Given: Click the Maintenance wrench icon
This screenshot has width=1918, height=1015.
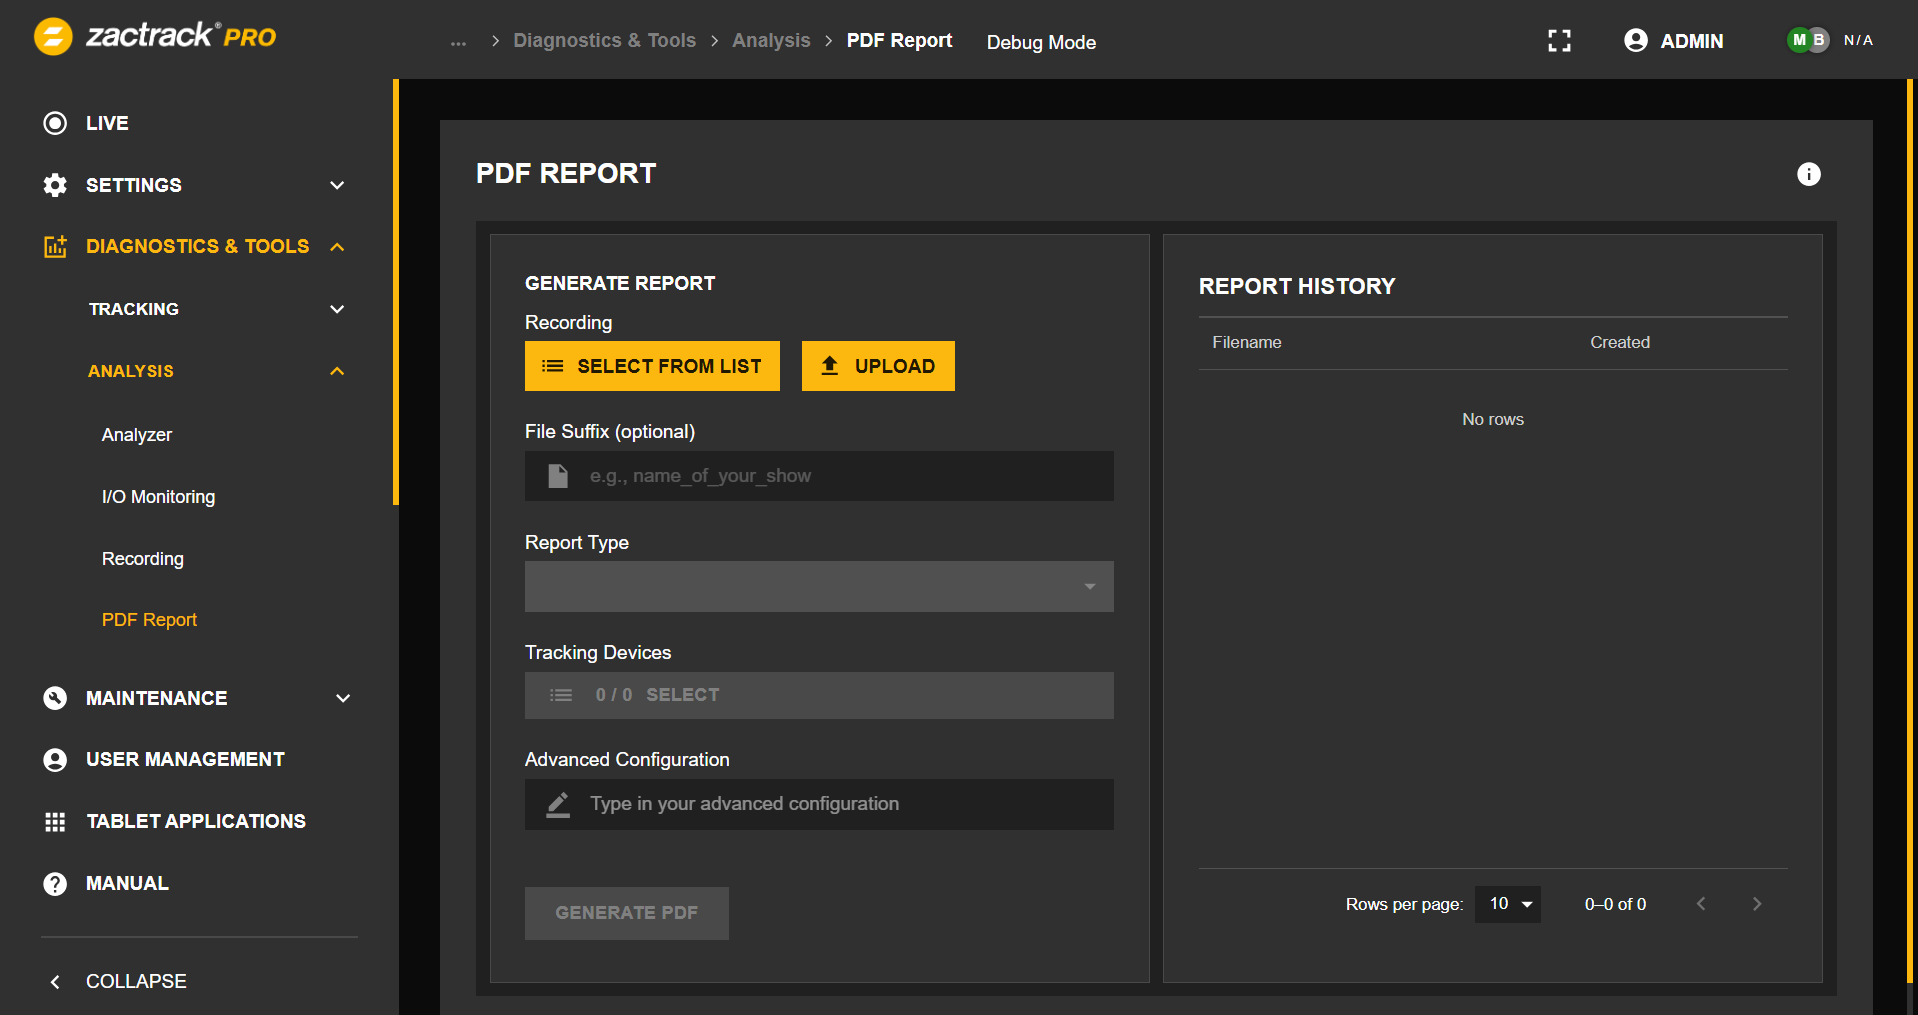Looking at the screenshot, I should 55,698.
